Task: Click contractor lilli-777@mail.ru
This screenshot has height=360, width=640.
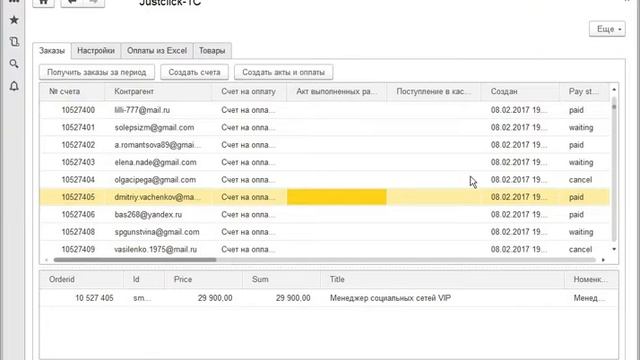Action: pos(142,110)
